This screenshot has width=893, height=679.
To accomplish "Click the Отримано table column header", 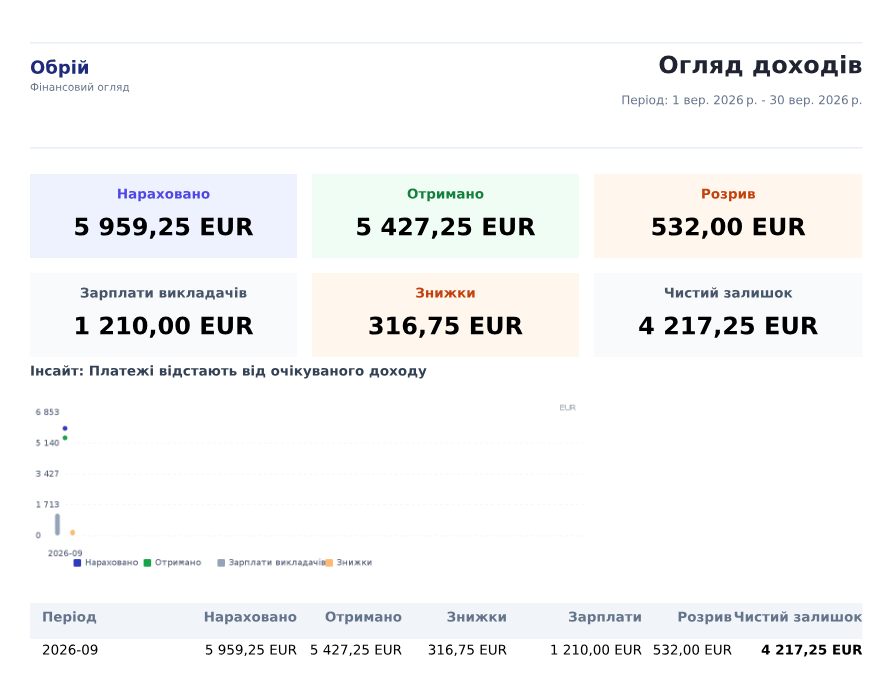I will click(x=363, y=617).
